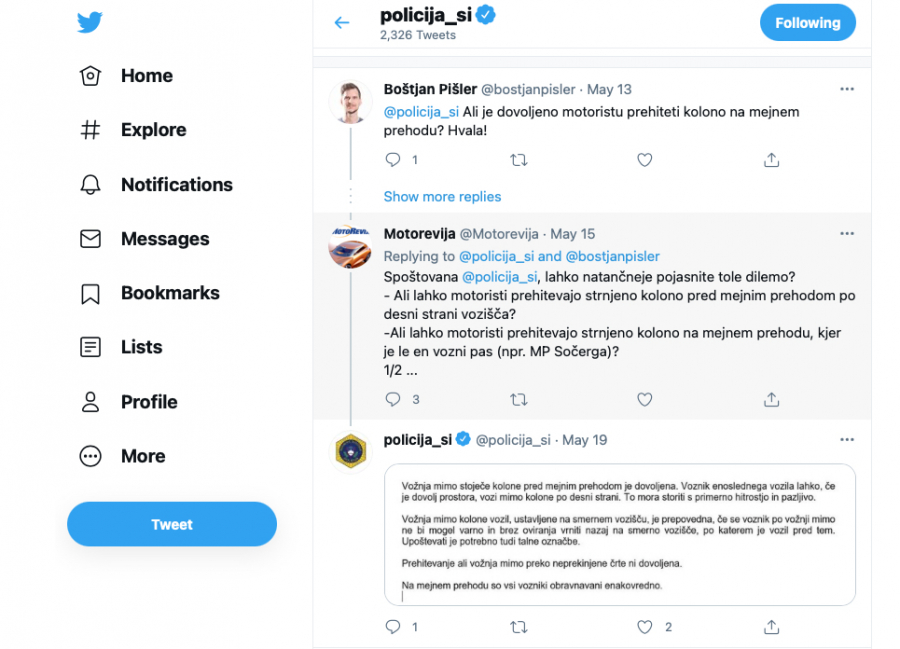Retweet the policija_si May 19 tweet
The height and width of the screenshot is (649, 900).
[518, 627]
